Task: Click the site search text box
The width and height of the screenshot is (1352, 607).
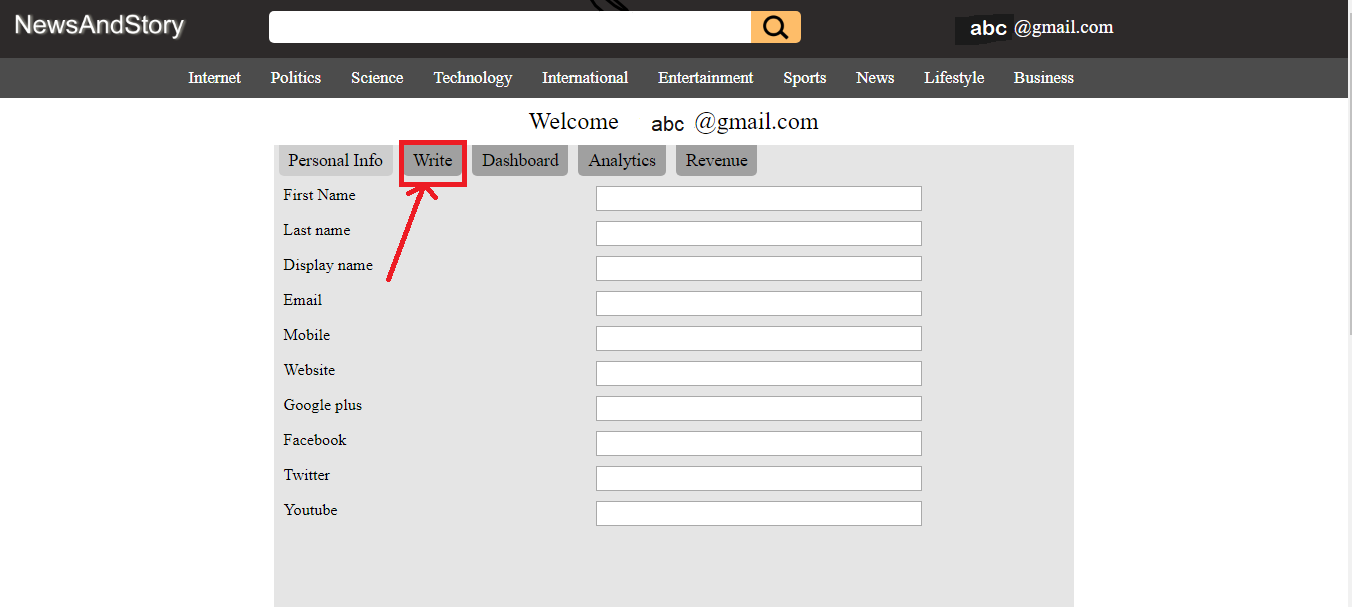Action: pos(510,27)
